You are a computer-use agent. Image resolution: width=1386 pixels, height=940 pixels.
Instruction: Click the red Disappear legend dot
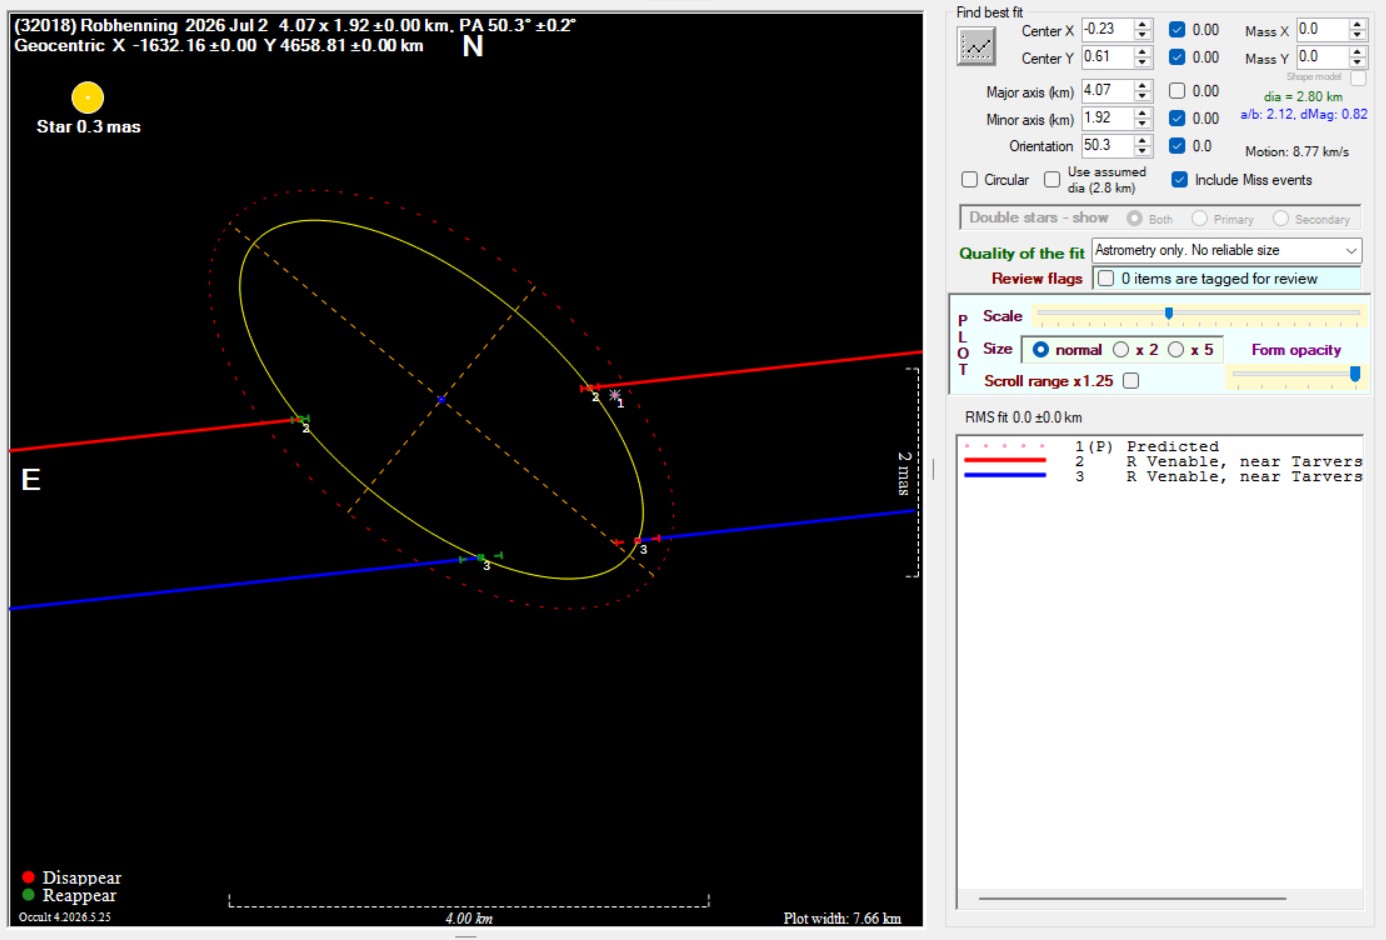28,877
